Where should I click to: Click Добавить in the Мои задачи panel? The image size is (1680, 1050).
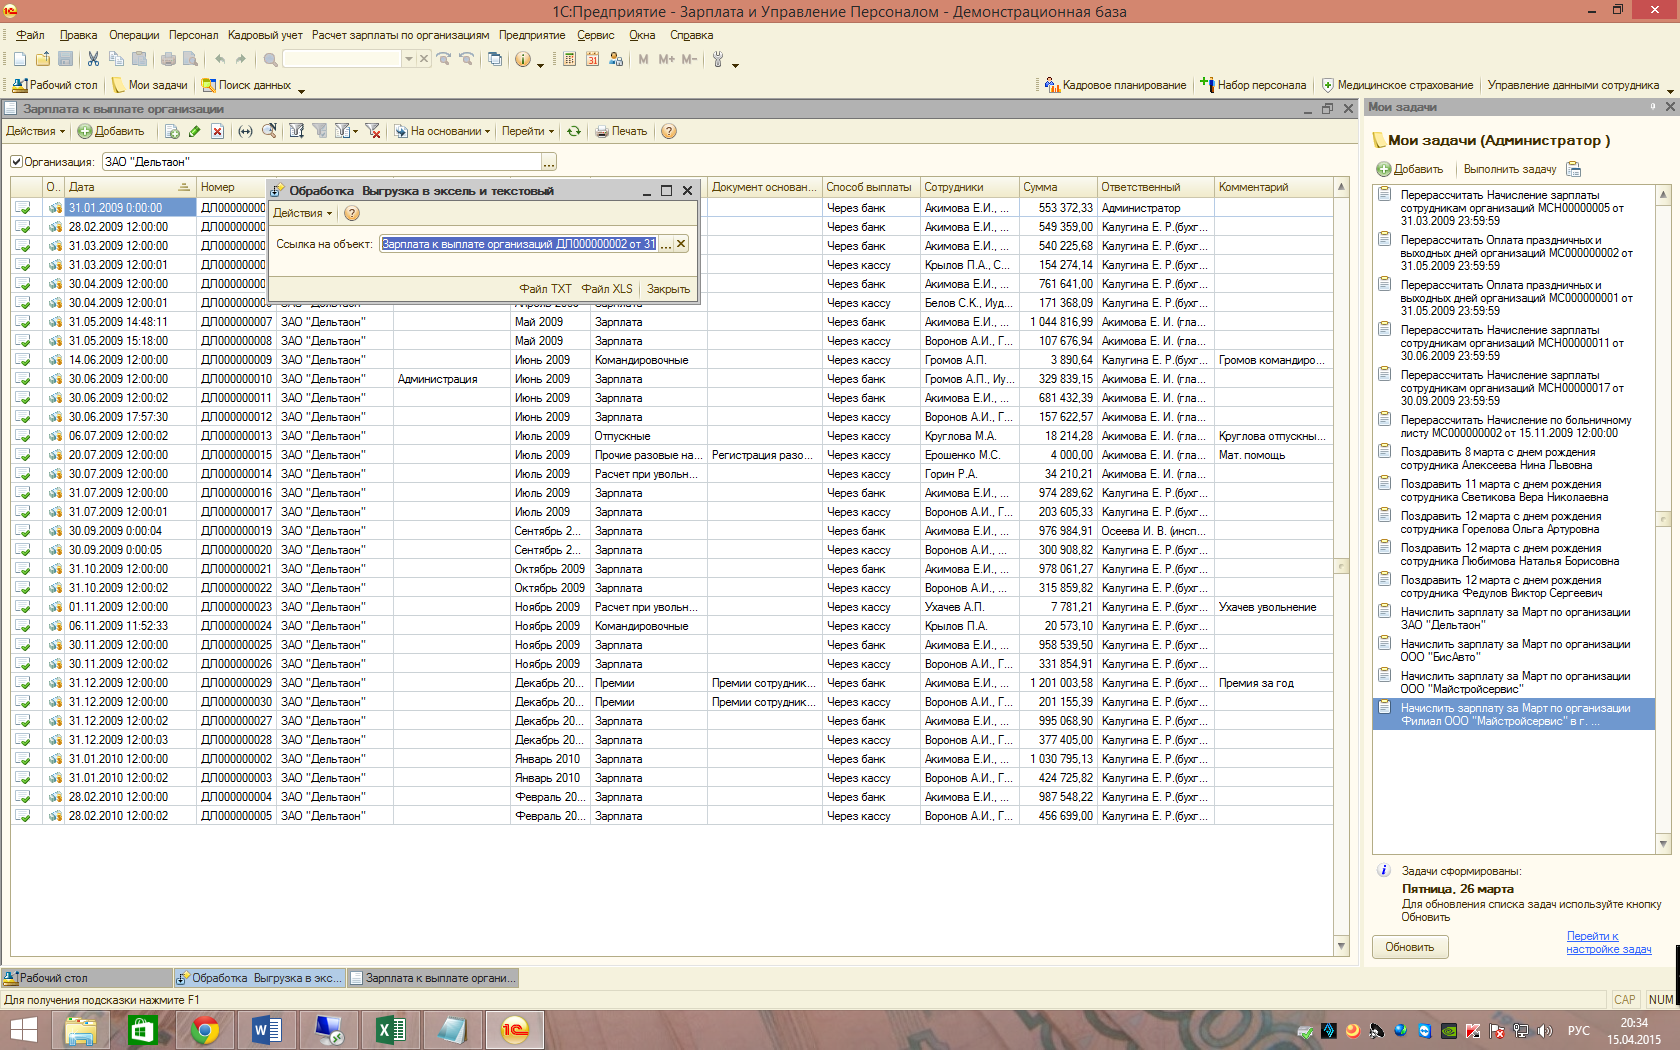point(1410,169)
